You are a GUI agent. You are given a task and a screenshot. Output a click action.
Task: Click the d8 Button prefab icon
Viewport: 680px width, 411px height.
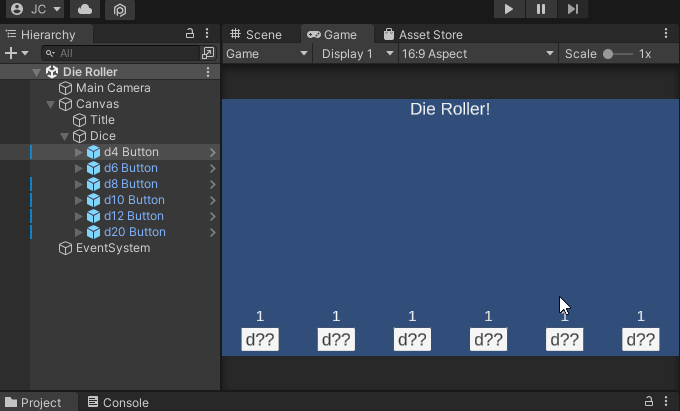click(x=93, y=184)
